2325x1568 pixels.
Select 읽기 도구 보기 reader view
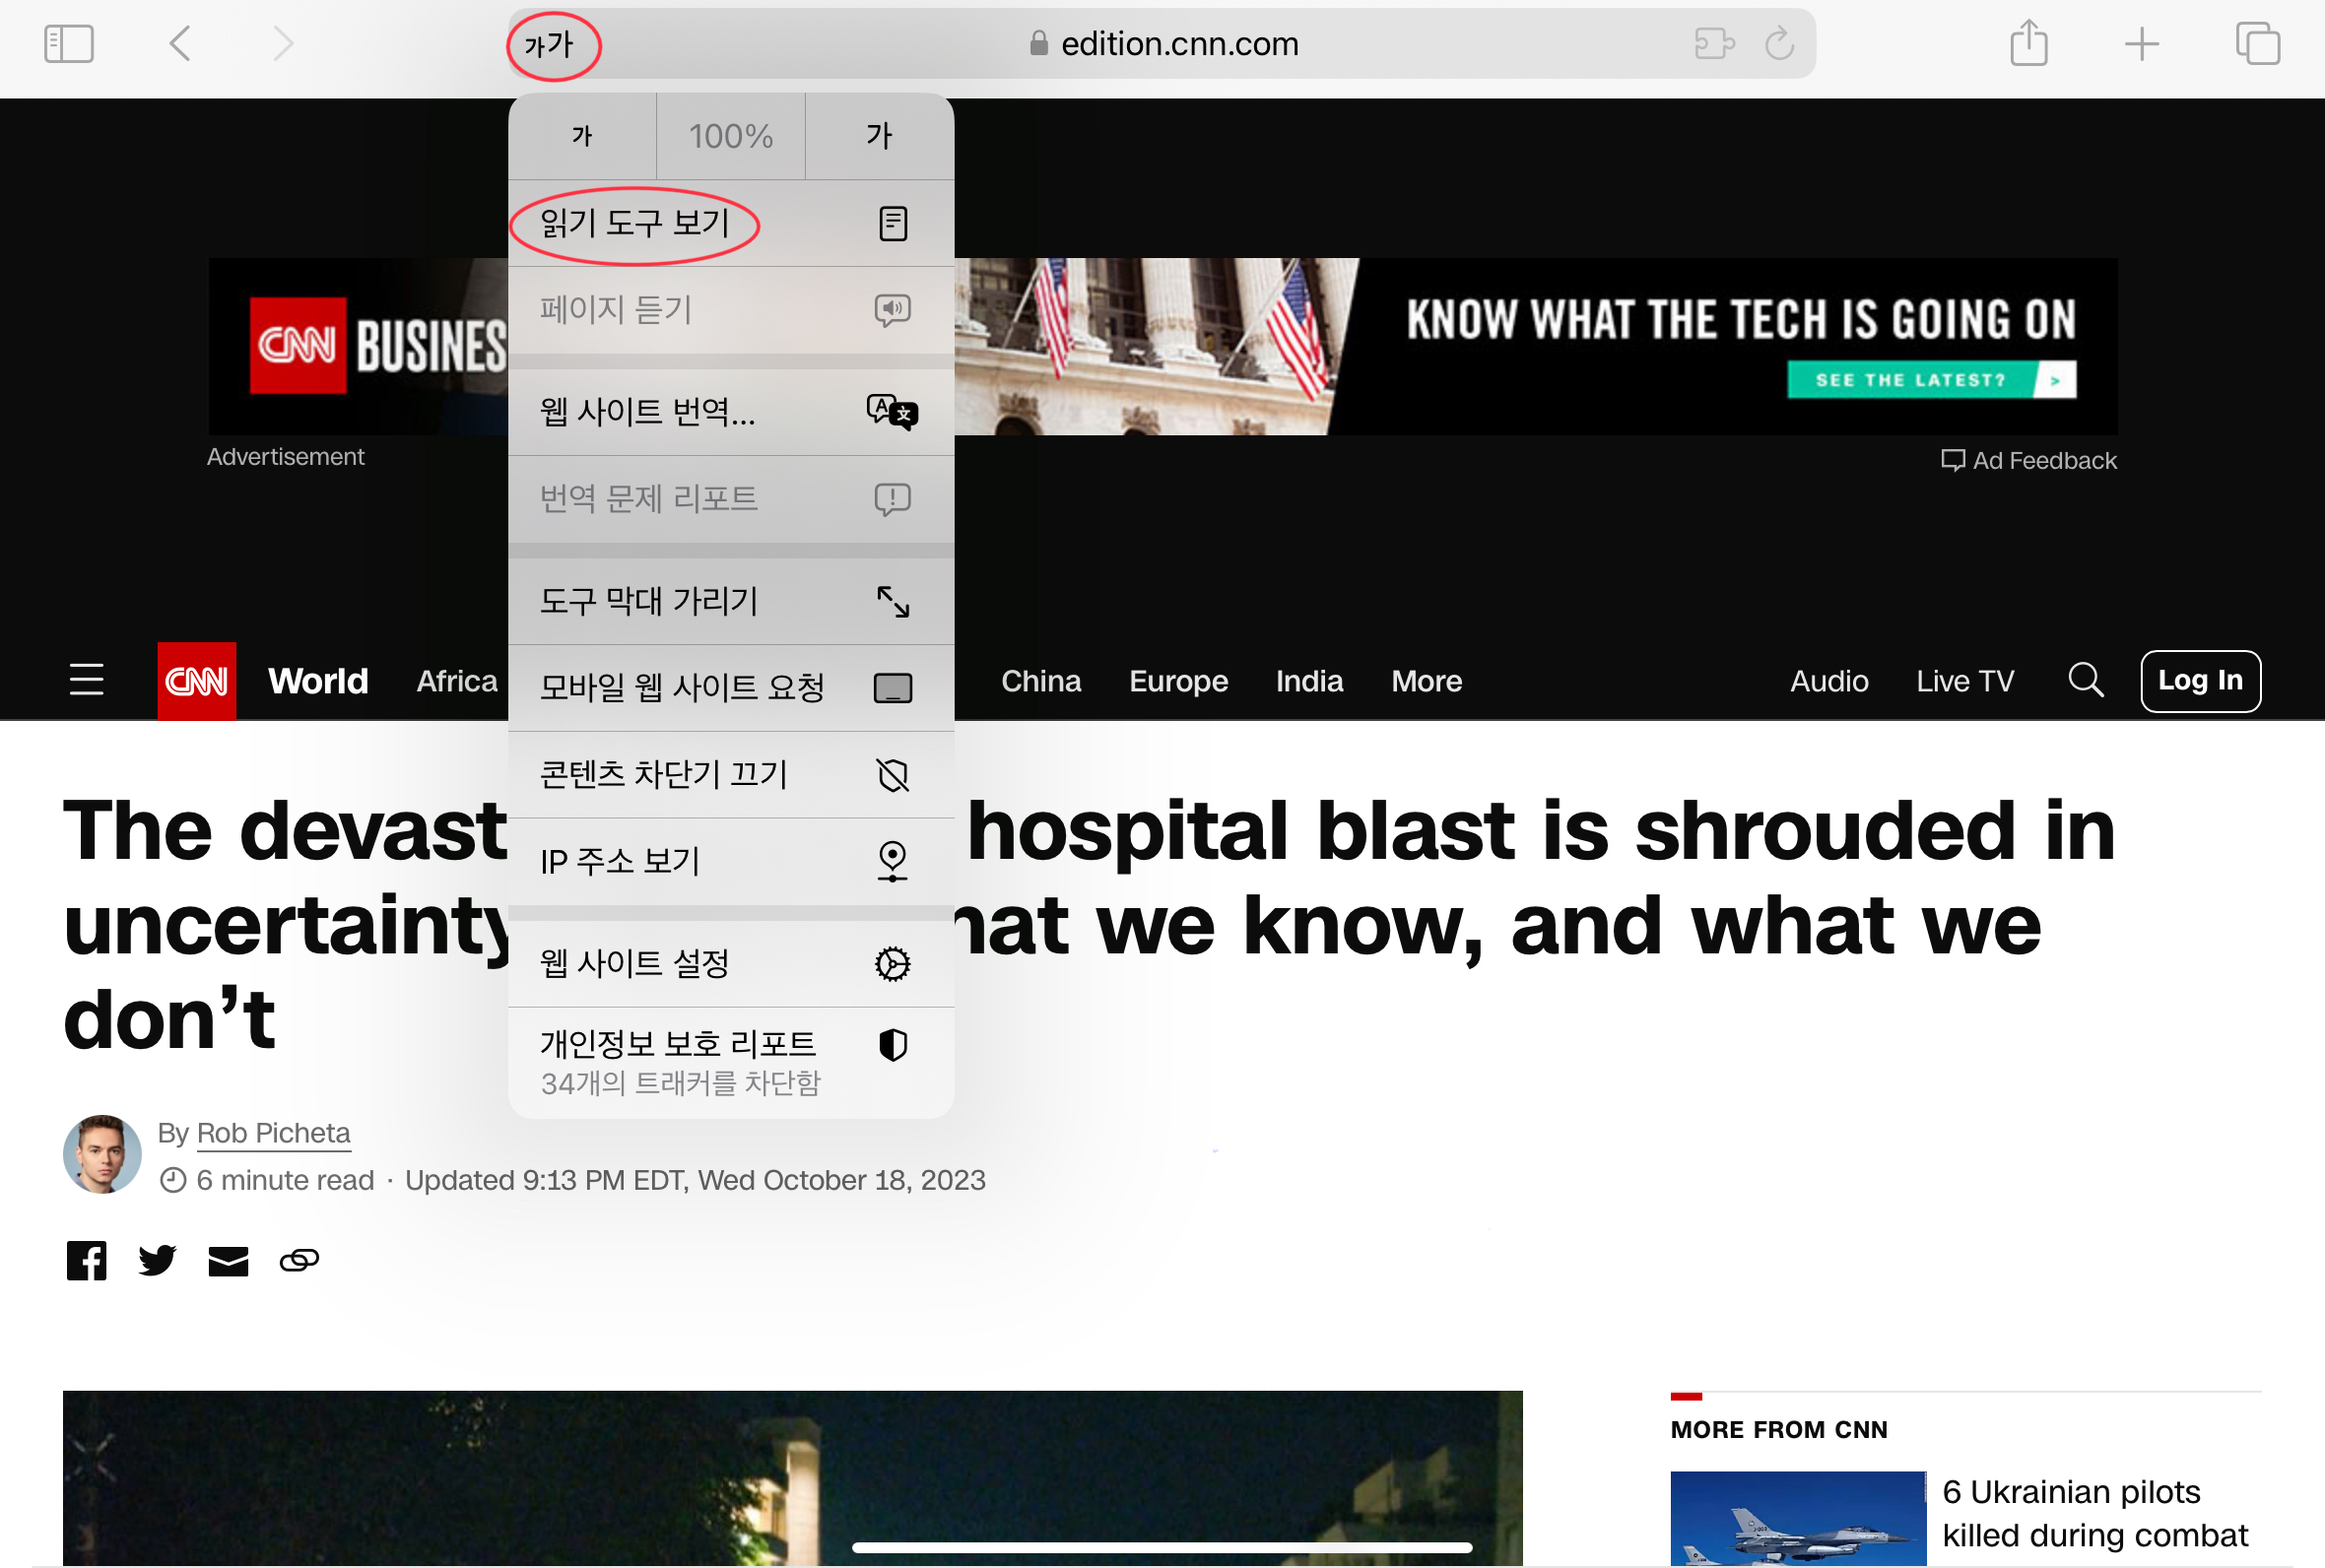[730, 223]
